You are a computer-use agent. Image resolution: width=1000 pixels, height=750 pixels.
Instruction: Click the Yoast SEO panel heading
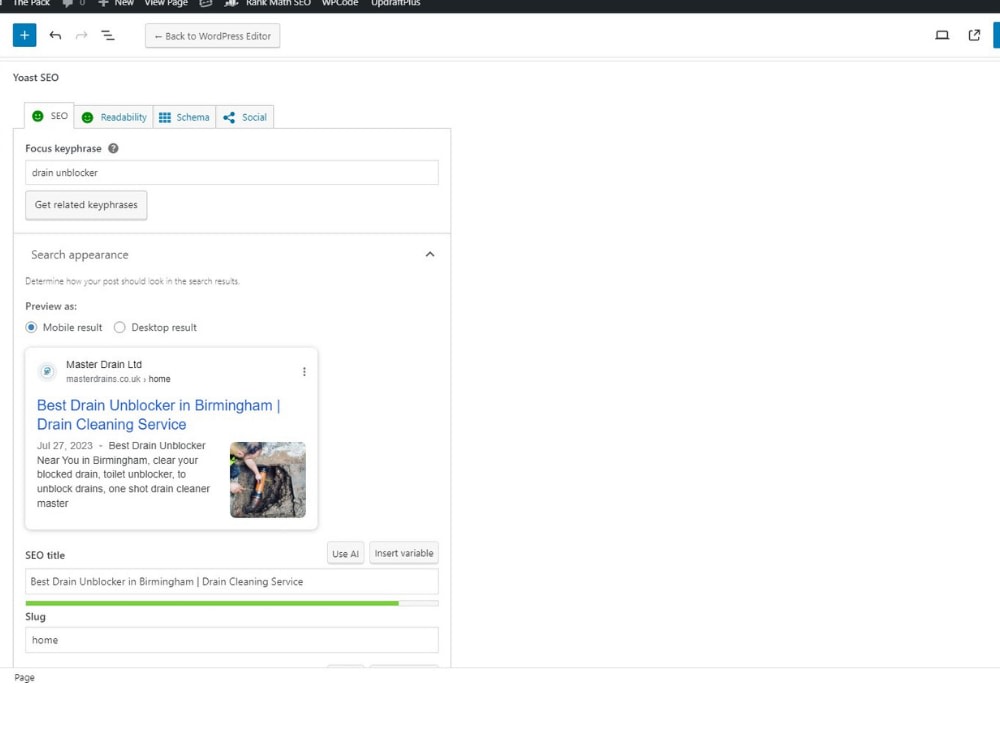[x=36, y=77]
